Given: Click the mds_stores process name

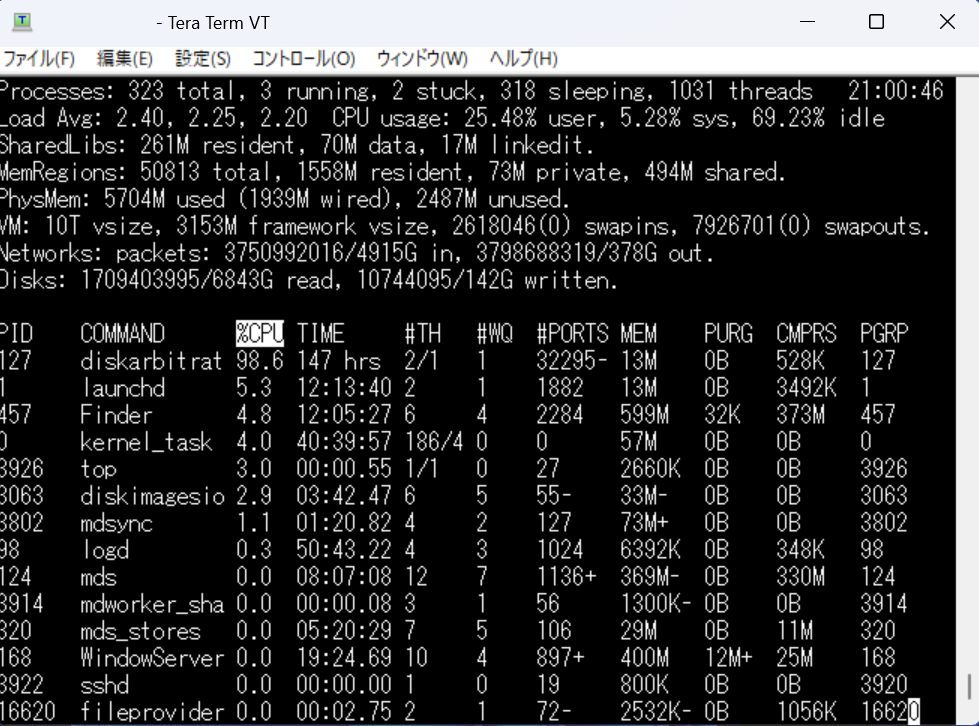Looking at the screenshot, I should pos(140,631).
